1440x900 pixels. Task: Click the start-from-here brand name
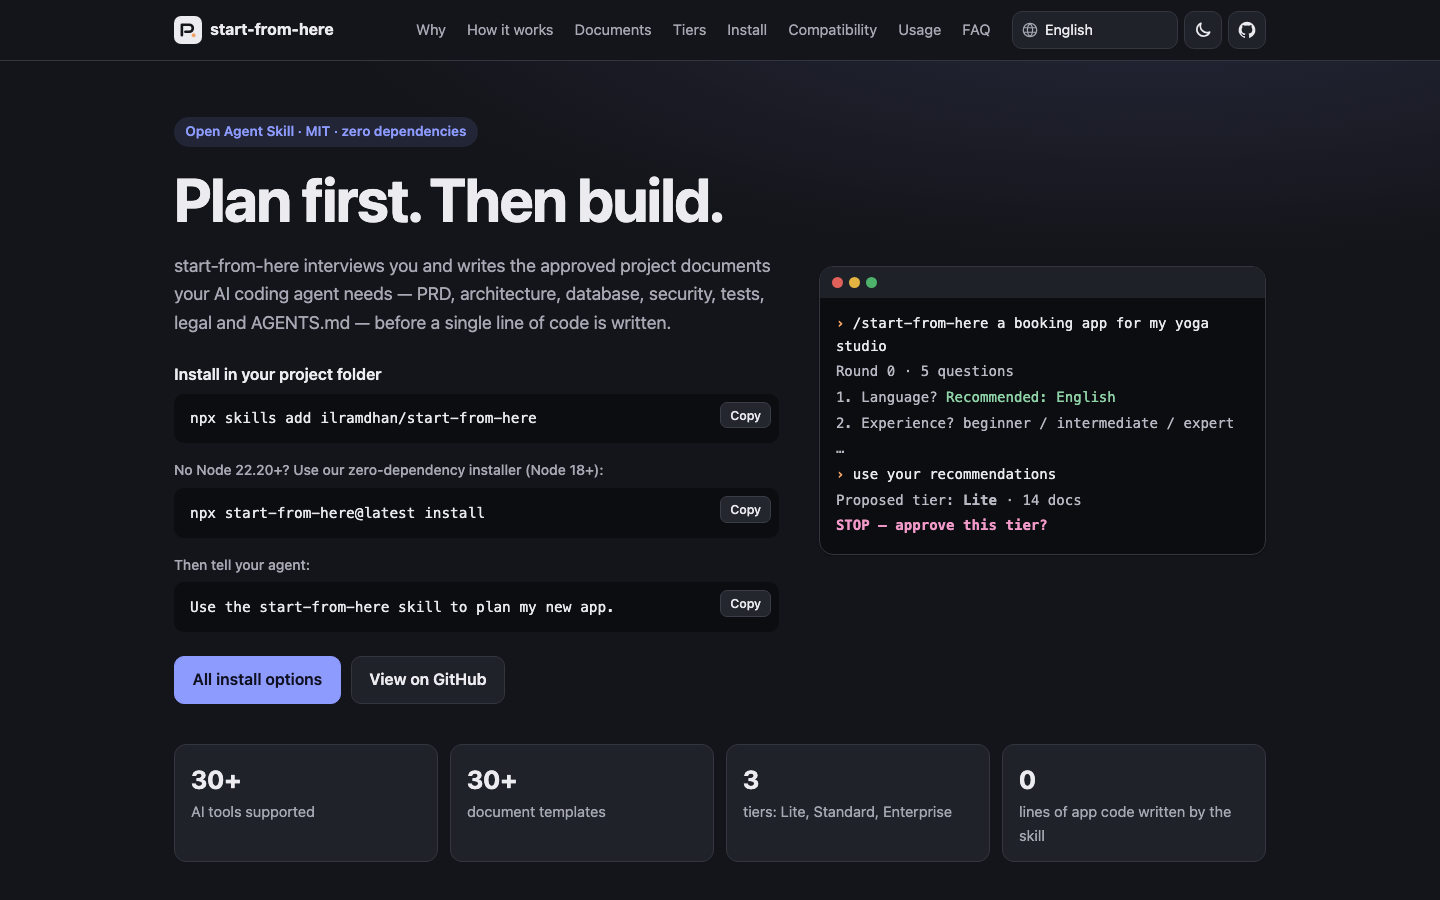point(272,30)
